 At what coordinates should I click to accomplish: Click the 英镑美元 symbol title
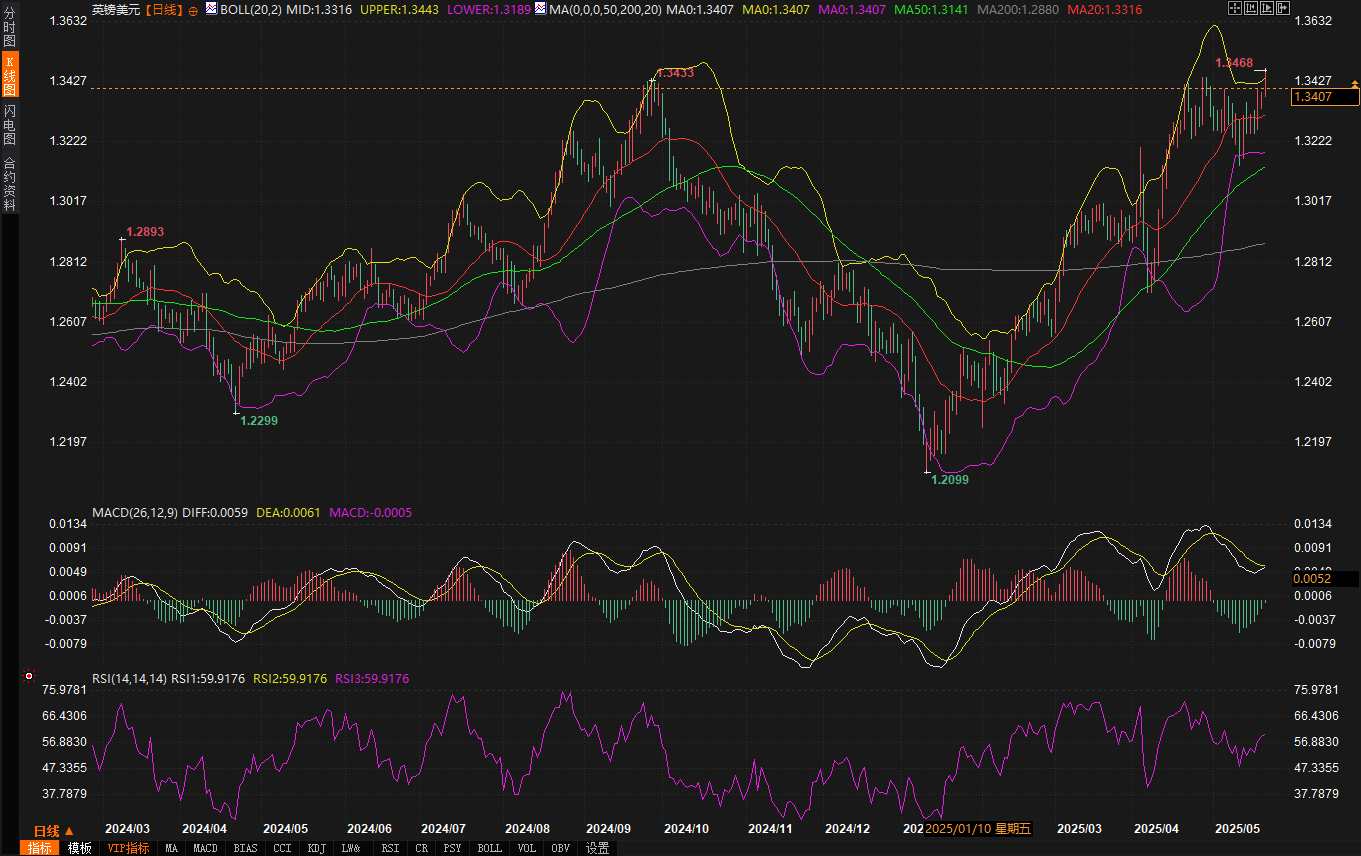coord(116,10)
